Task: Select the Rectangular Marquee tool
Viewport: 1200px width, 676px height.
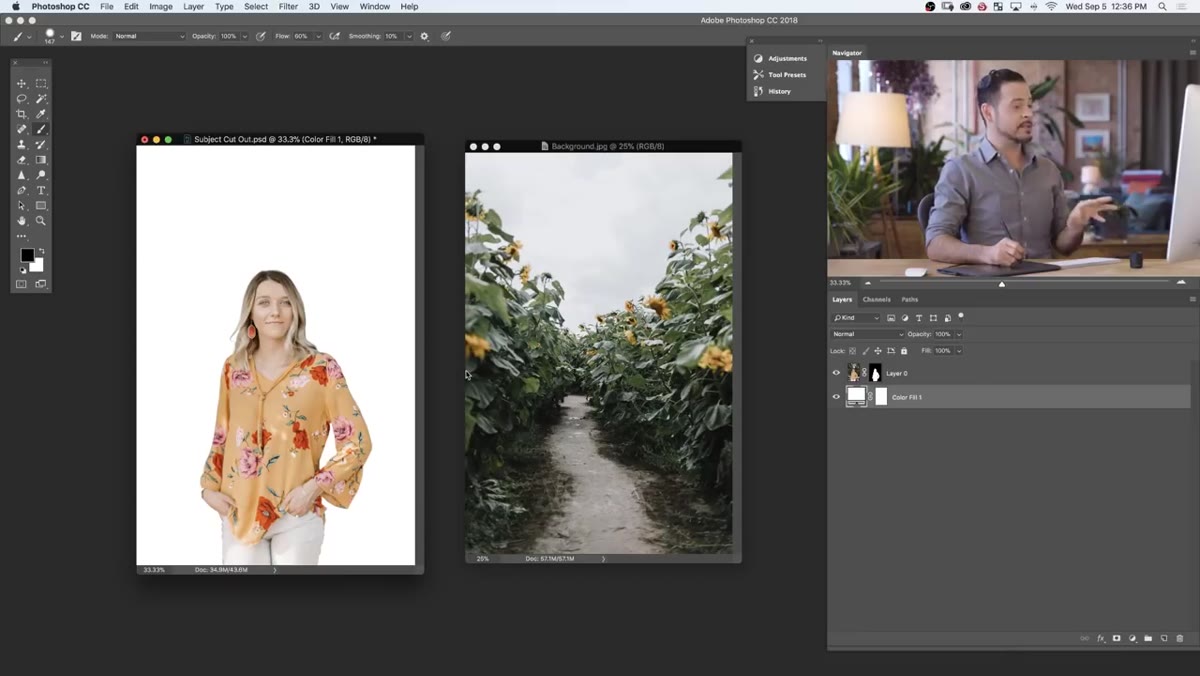Action: [x=41, y=84]
